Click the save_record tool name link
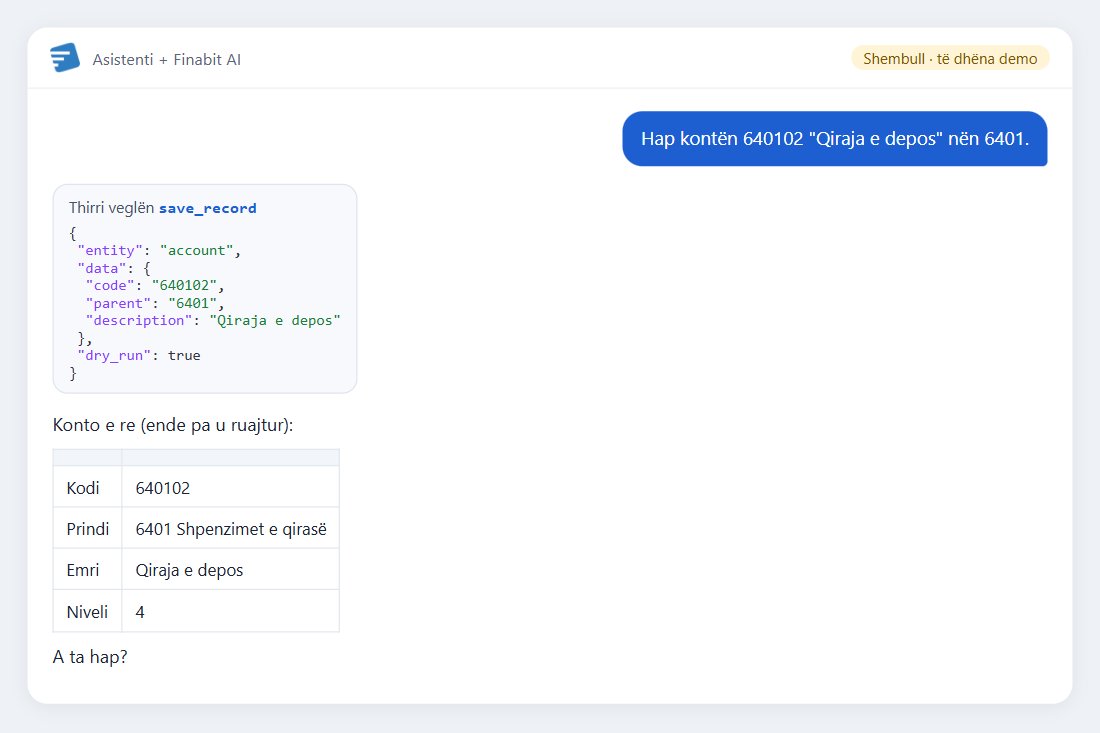1100x733 pixels. click(208, 208)
